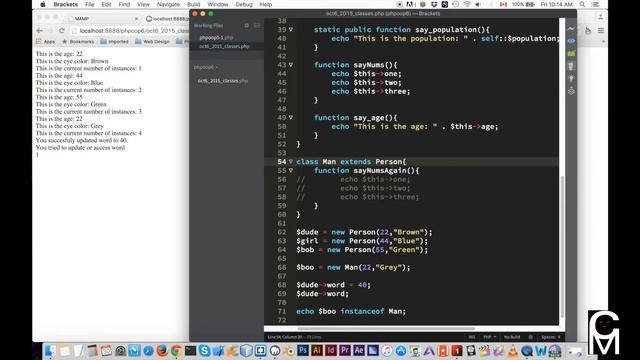640x360 pixels.
Task: Open Terminal from the Dock
Action: (x=190, y=351)
